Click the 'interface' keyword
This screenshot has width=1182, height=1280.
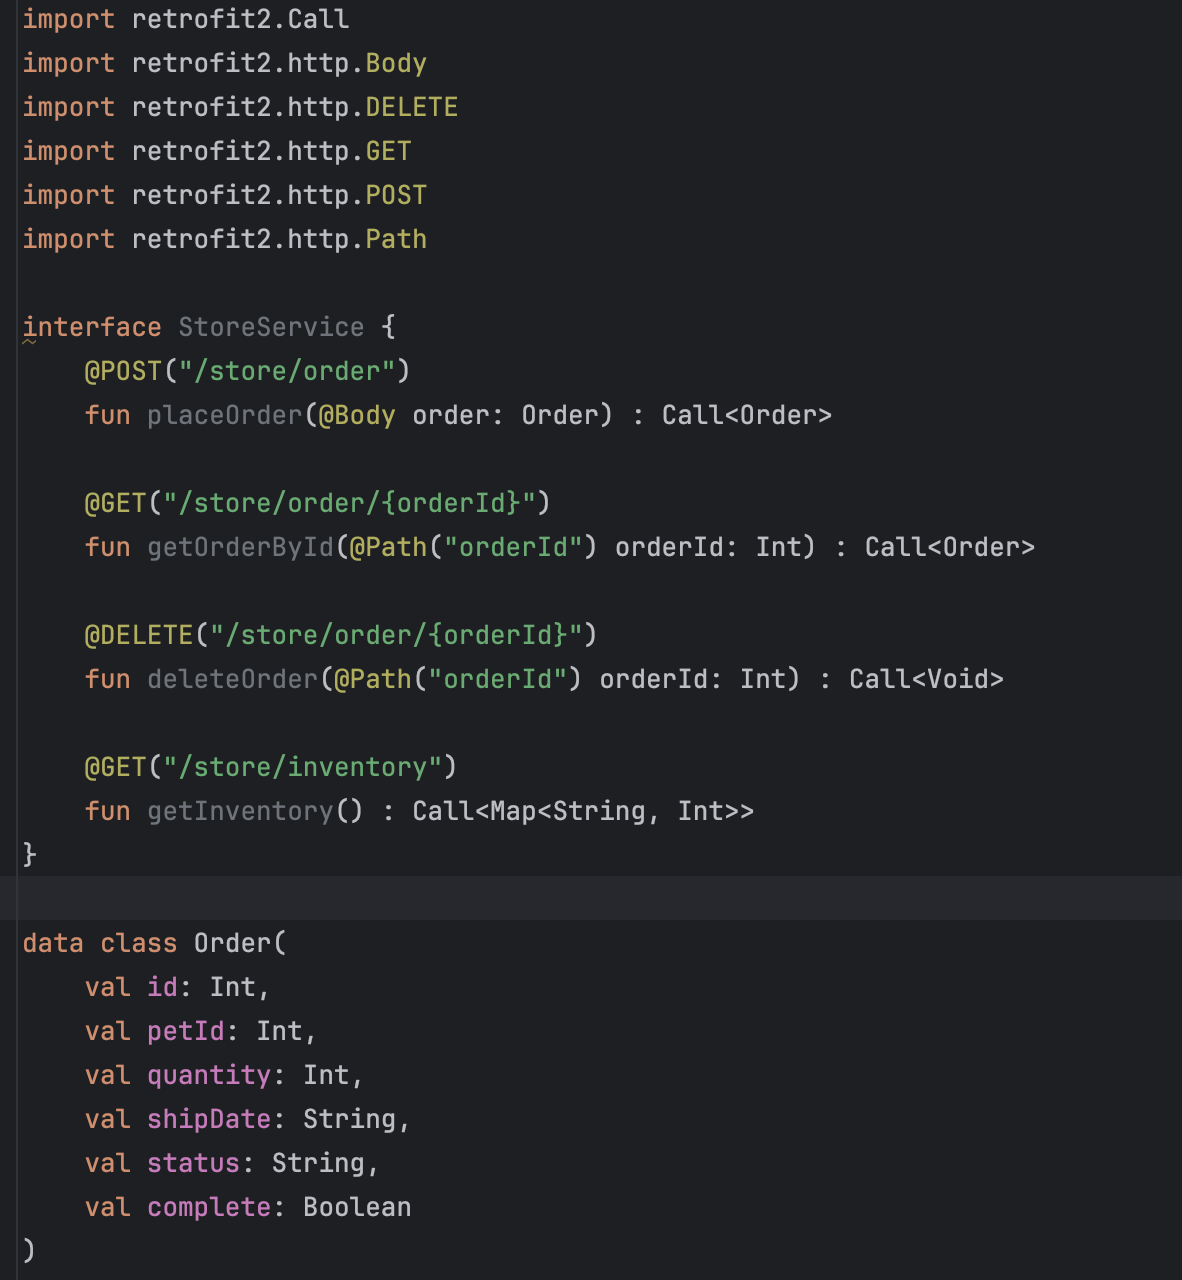(x=92, y=327)
